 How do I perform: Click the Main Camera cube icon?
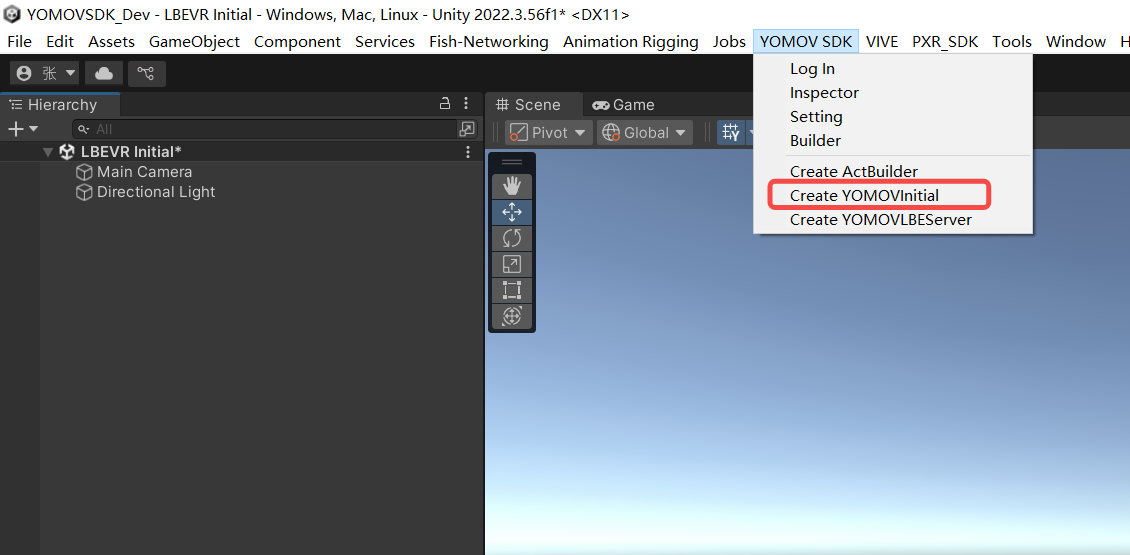tap(84, 172)
